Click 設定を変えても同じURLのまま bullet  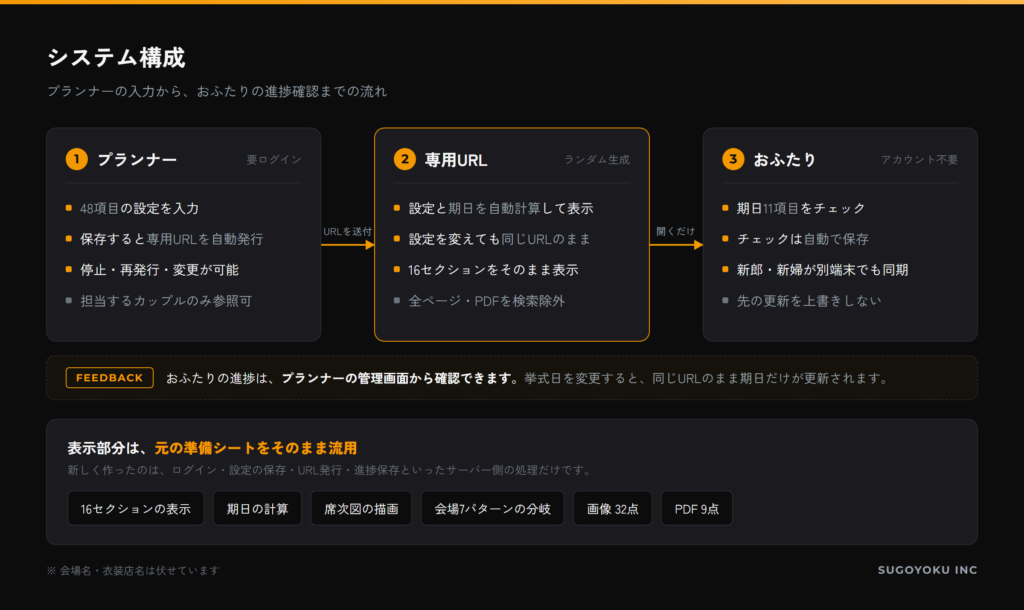click(500, 239)
